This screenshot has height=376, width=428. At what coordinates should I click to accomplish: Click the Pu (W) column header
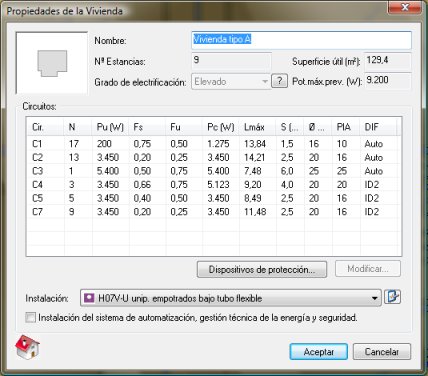[110, 127]
